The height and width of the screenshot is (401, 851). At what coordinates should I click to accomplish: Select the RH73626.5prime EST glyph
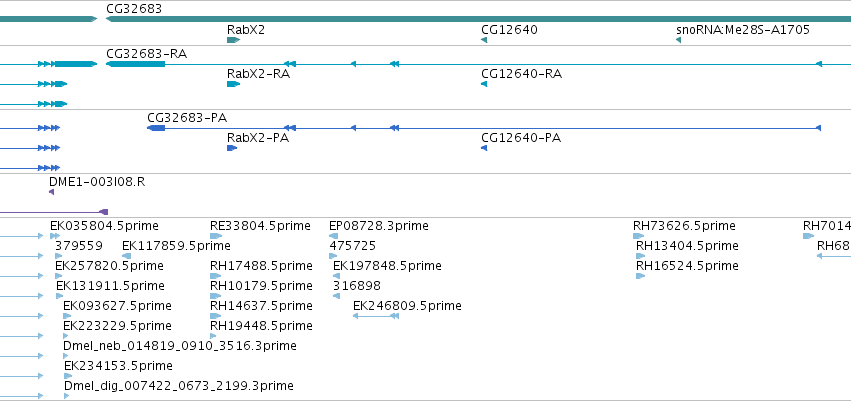pos(639,235)
